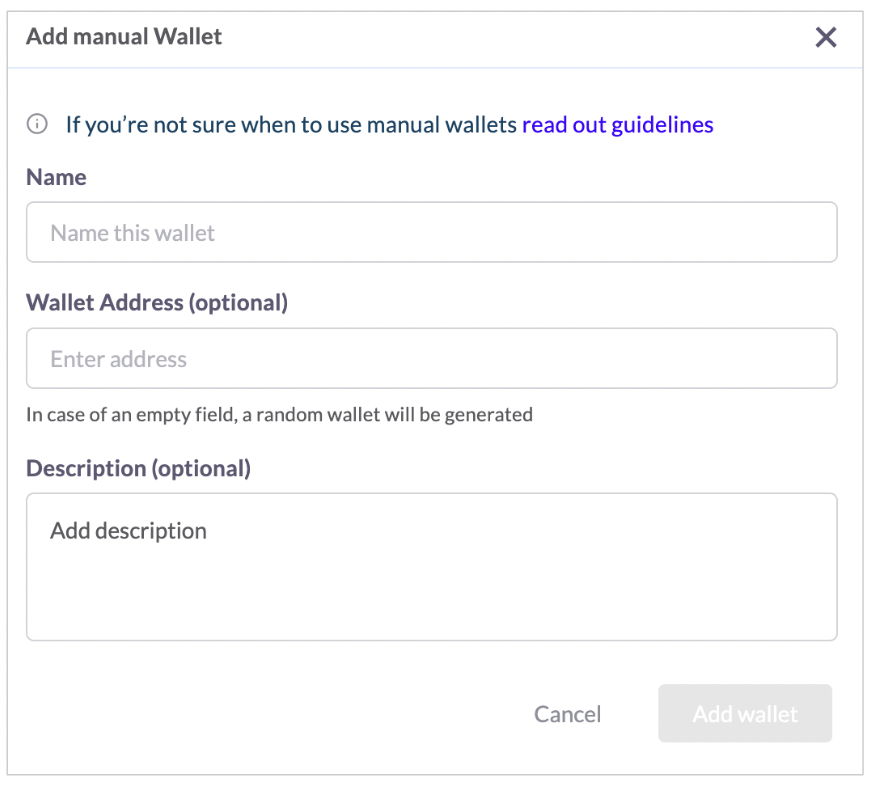Click the manual wallets guidance sentence
Image resolution: width=872 pixels, height=786 pixels.
tap(292, 125)
